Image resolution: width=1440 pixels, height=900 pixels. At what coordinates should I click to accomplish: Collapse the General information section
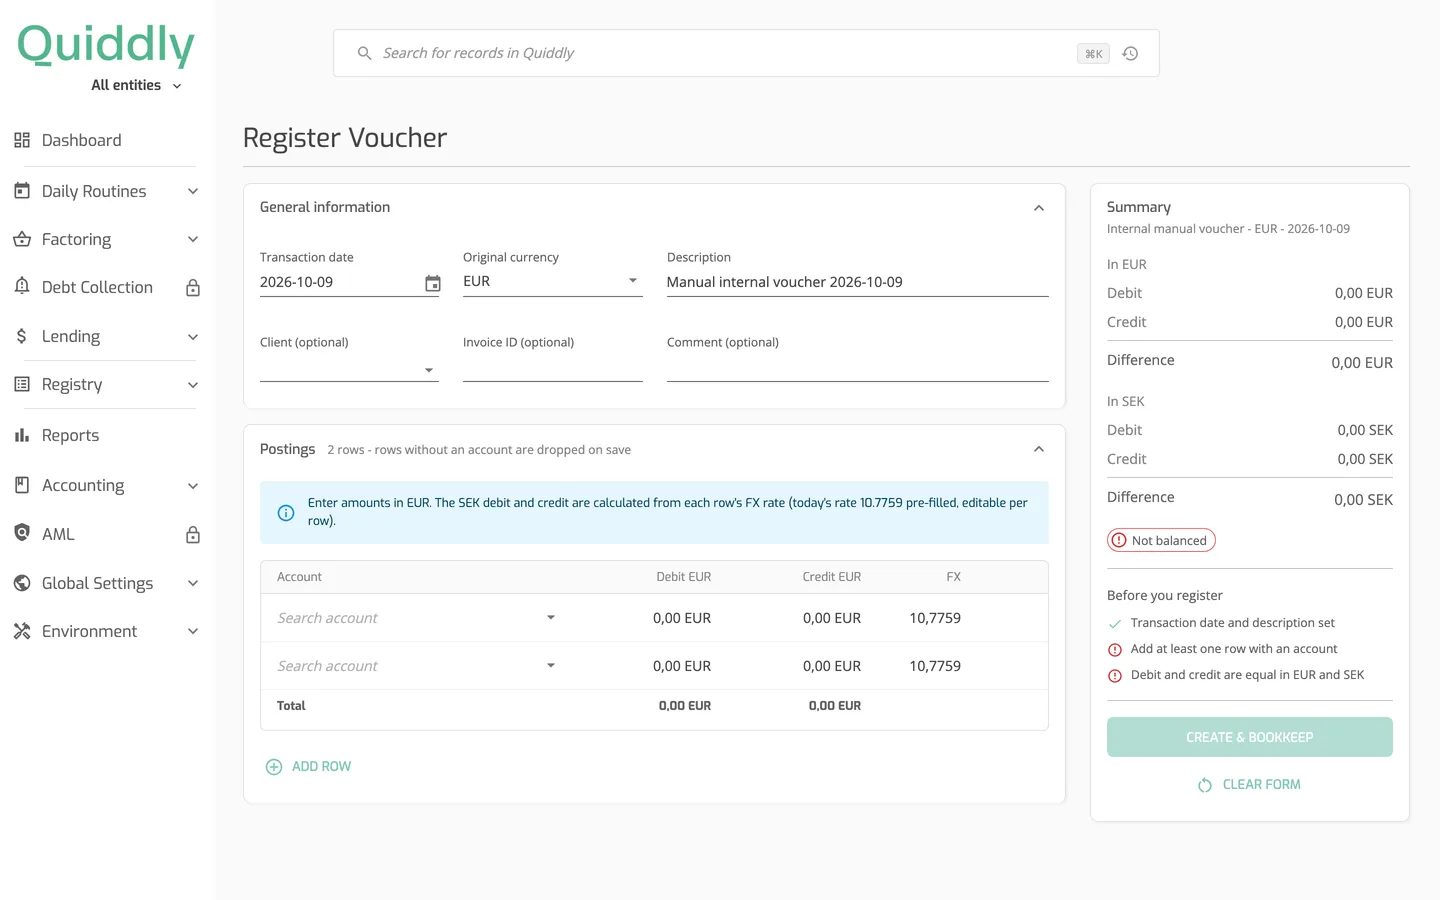[1039, 208]
